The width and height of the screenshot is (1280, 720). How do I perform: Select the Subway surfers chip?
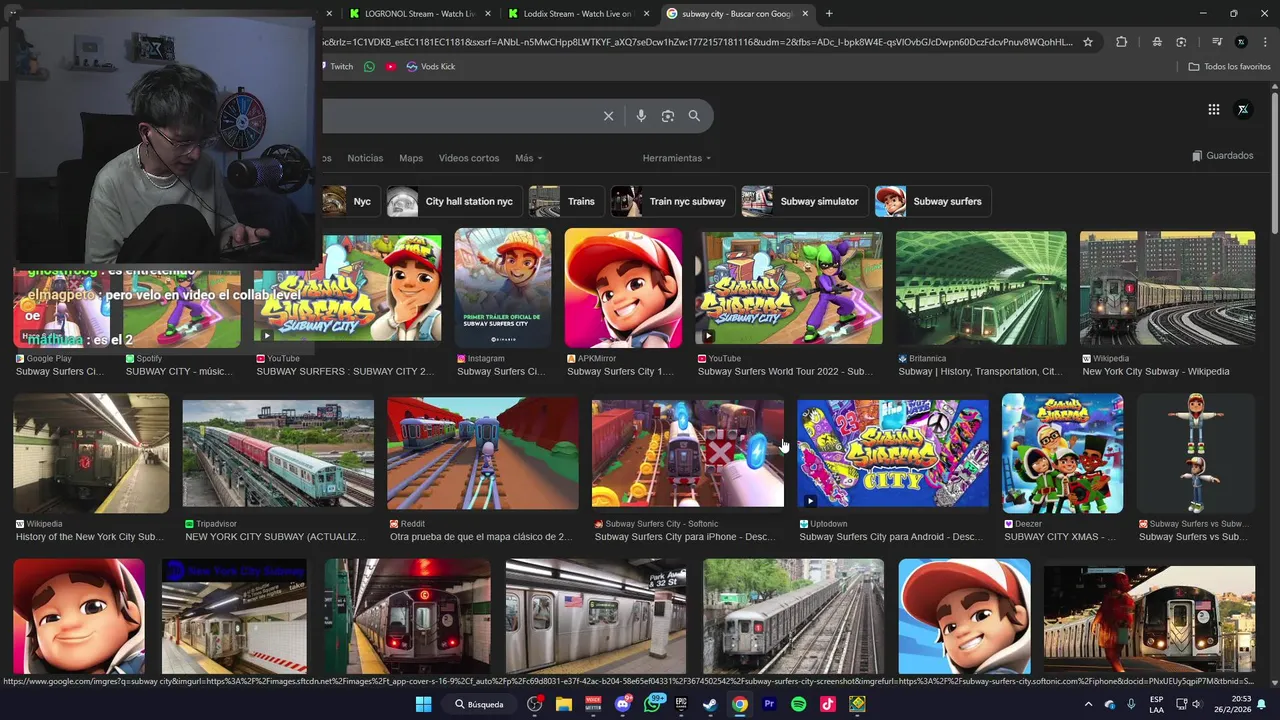click(x=932, y=201)
